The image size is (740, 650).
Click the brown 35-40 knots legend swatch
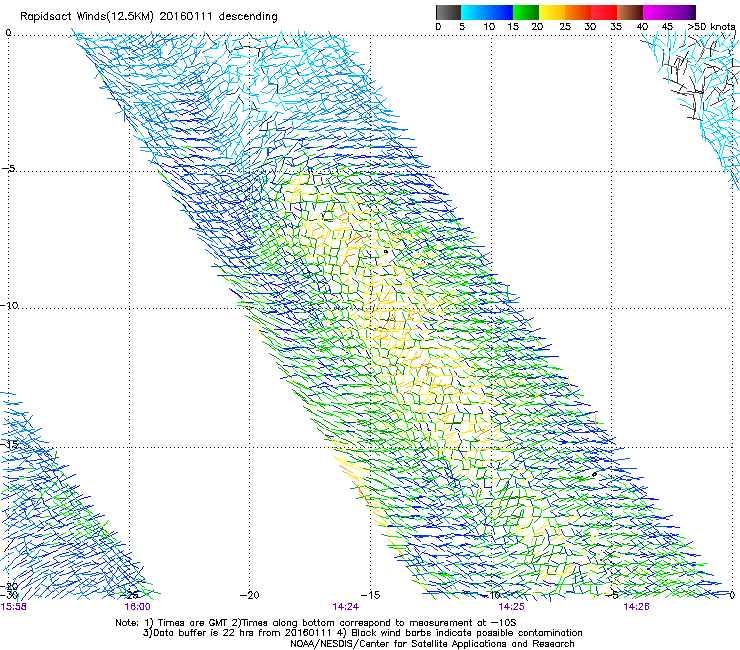(630, 12)
